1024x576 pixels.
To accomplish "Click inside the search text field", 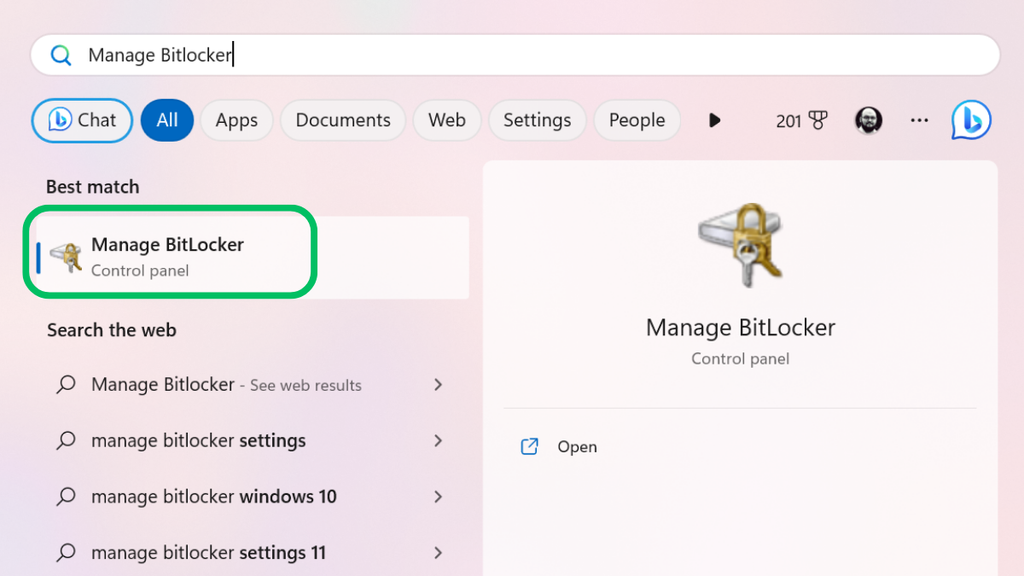I will (x=600, y=55).
